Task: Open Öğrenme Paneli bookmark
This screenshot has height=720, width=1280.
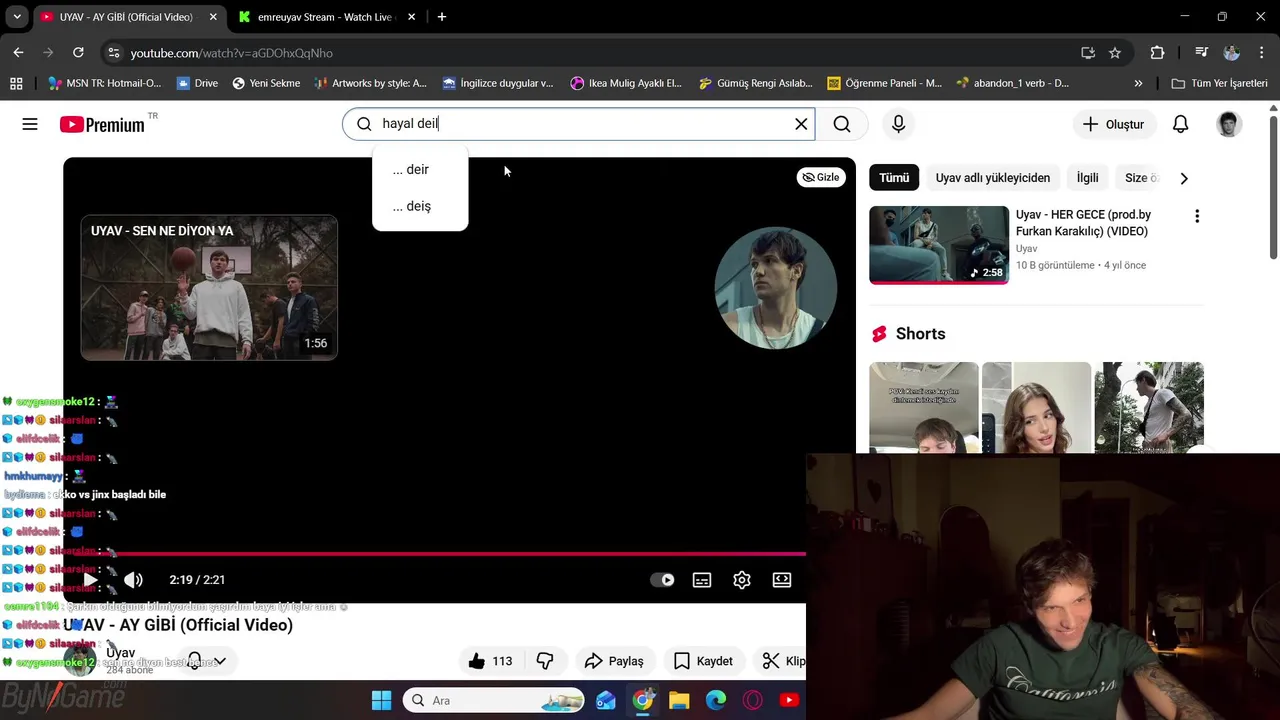Action: (884, 83)
